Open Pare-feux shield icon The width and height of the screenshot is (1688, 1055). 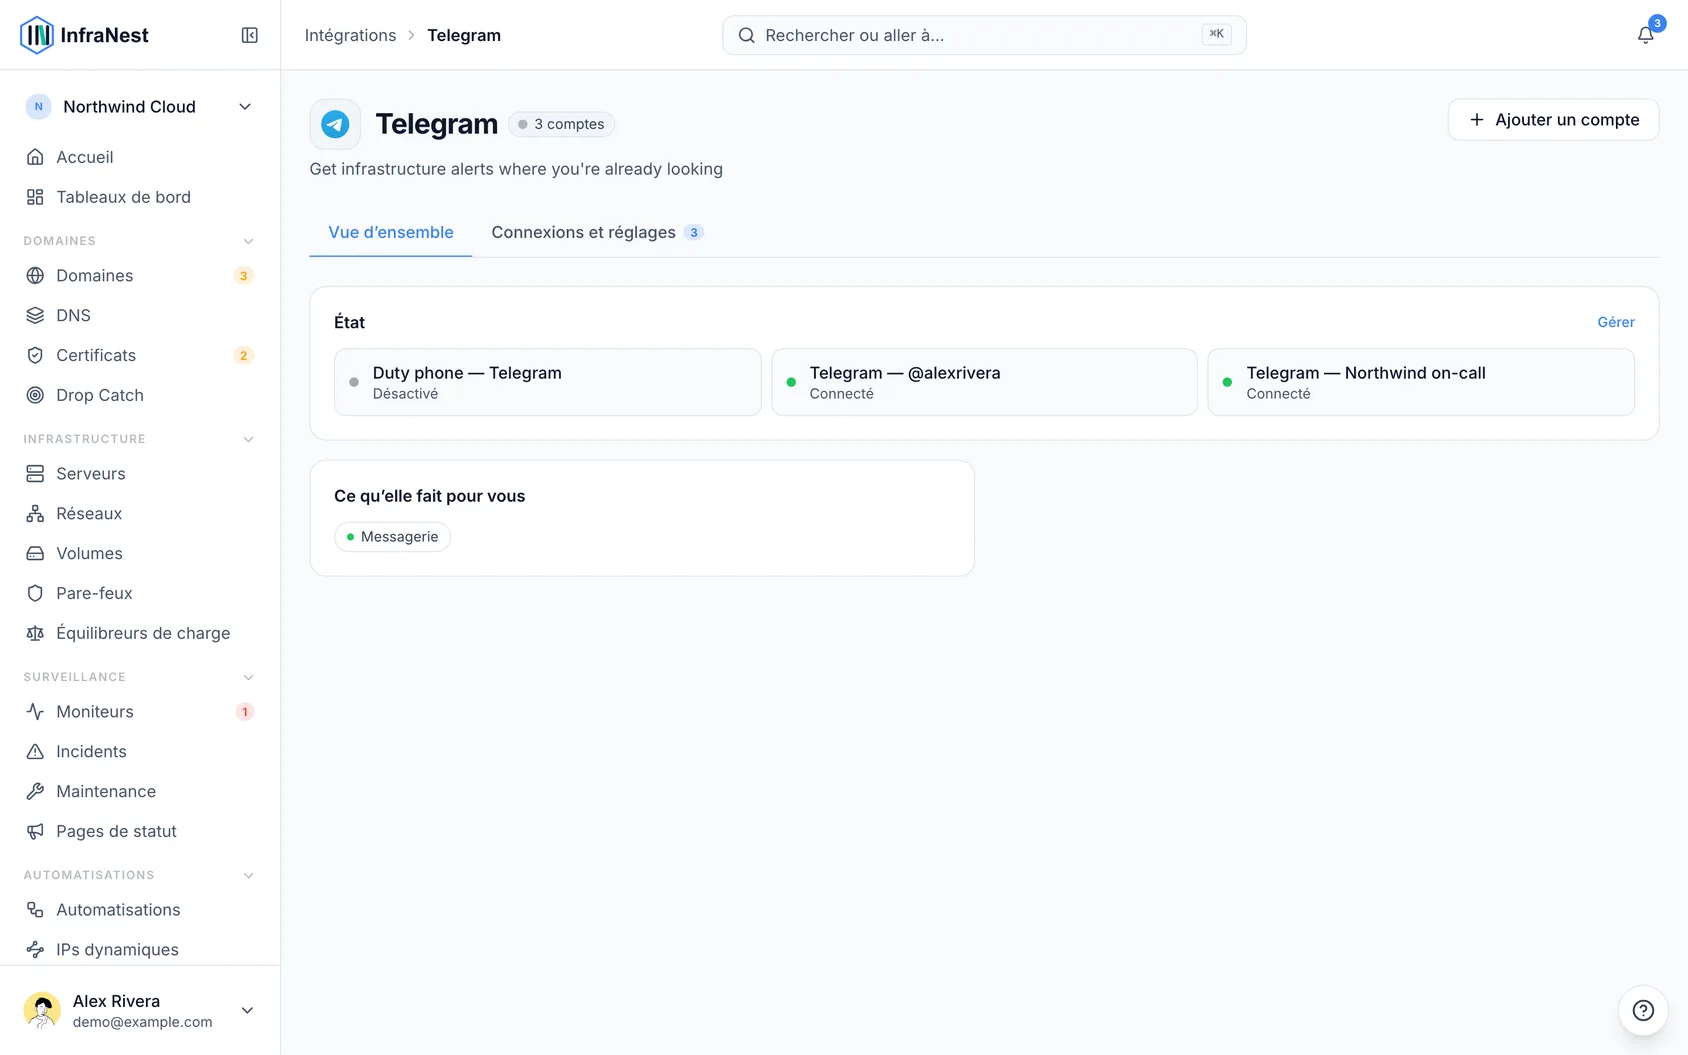(35, 593)
